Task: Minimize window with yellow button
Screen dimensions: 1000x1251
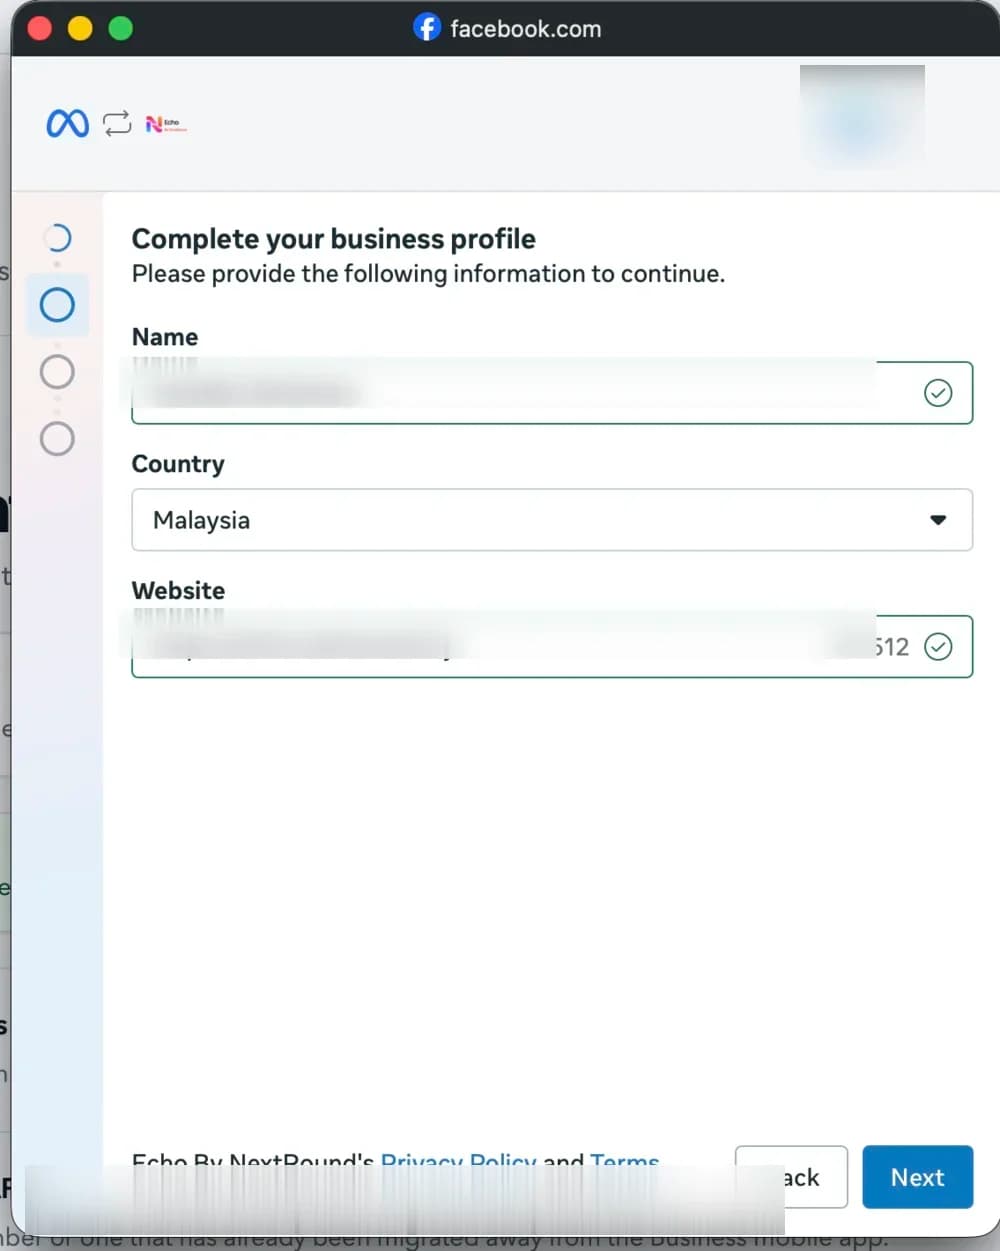Action: coord(80,28)
